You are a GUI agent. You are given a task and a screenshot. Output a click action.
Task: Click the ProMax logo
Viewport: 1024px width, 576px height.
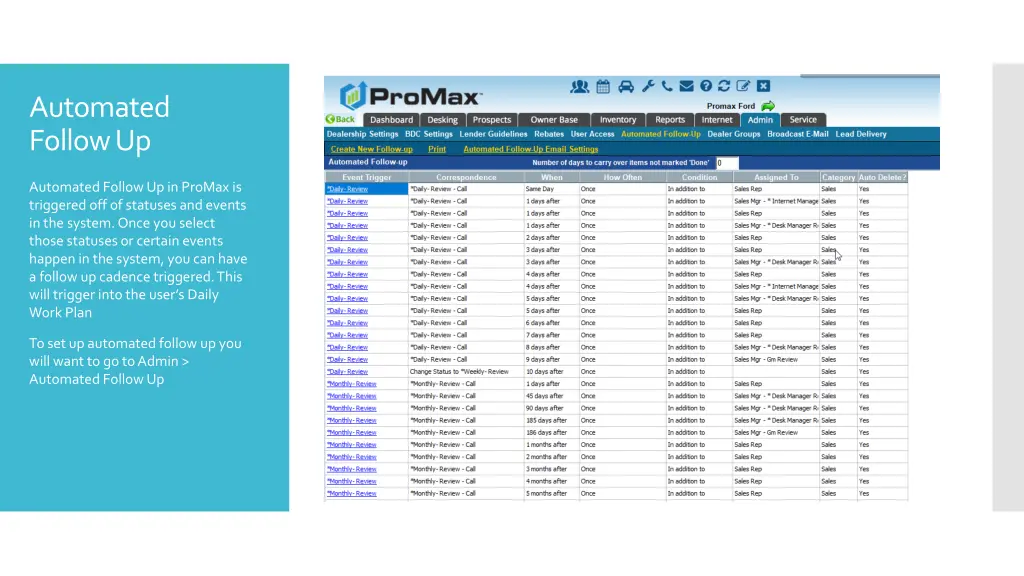click(410, 96)
